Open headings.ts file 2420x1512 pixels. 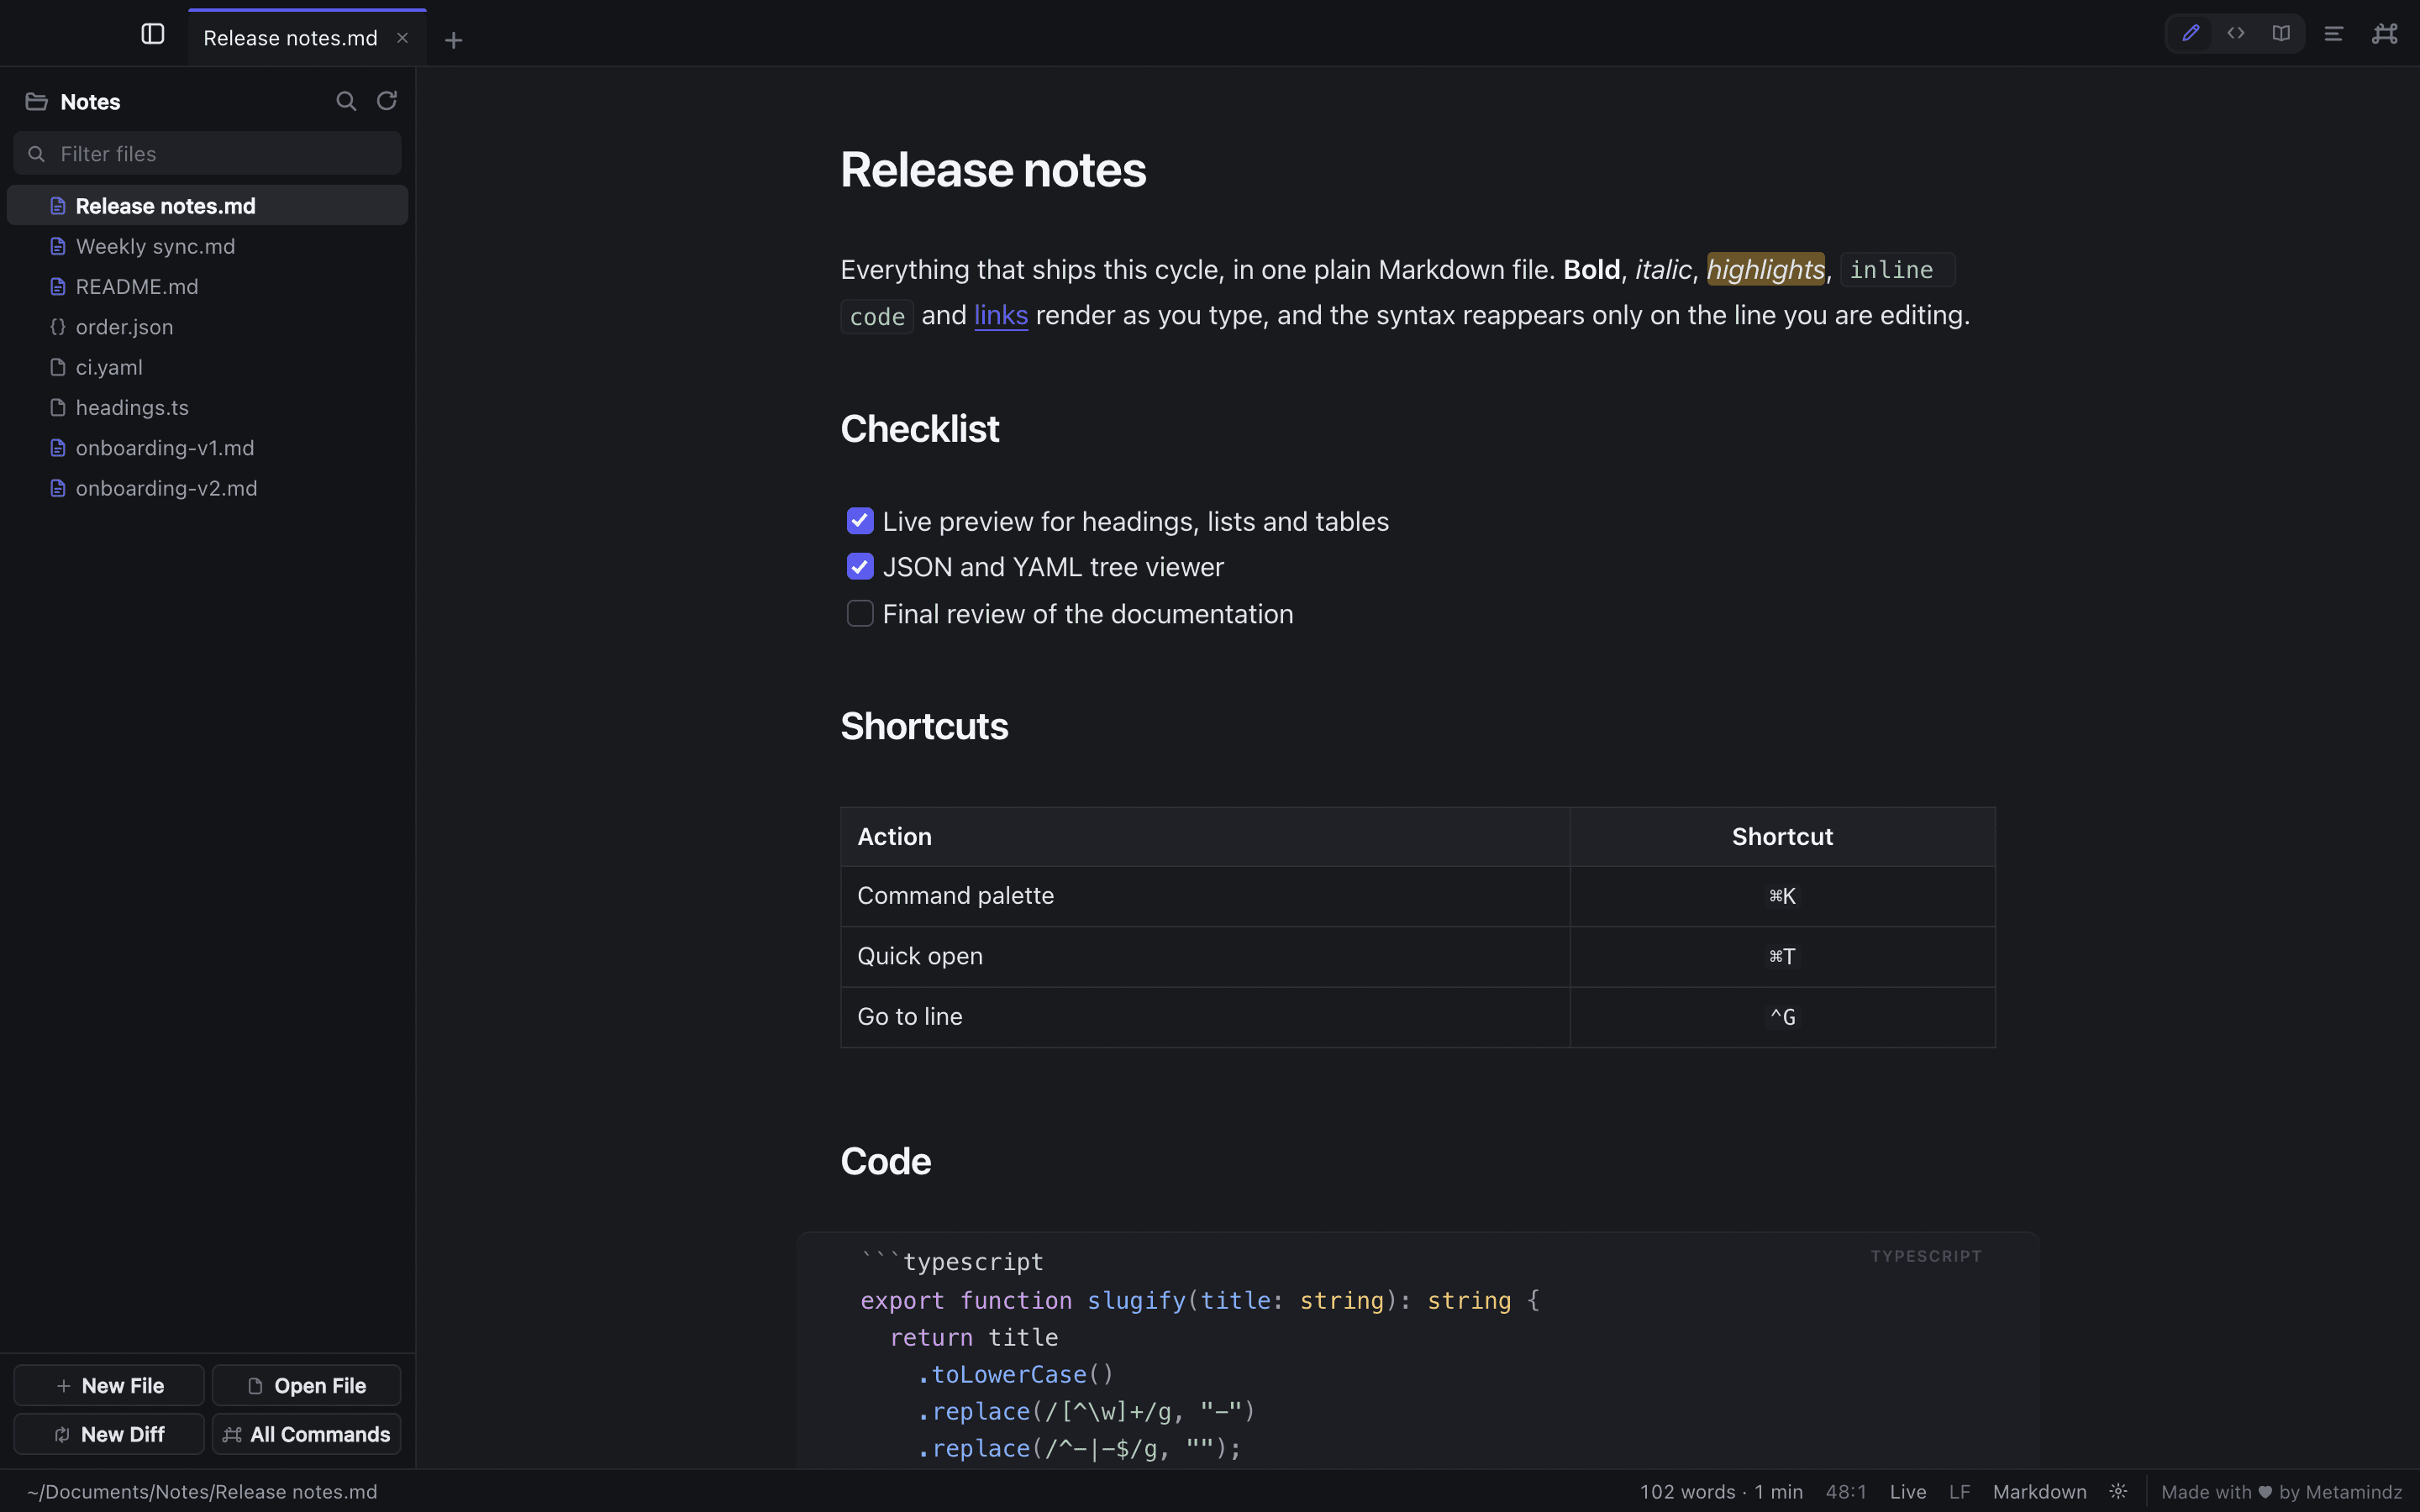[x=207, y=408]
